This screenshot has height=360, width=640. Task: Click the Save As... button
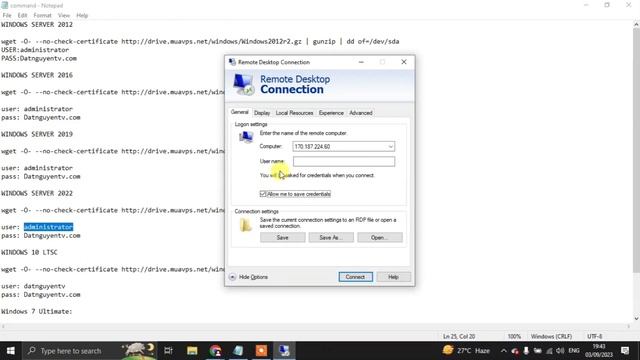click(331, 238)
